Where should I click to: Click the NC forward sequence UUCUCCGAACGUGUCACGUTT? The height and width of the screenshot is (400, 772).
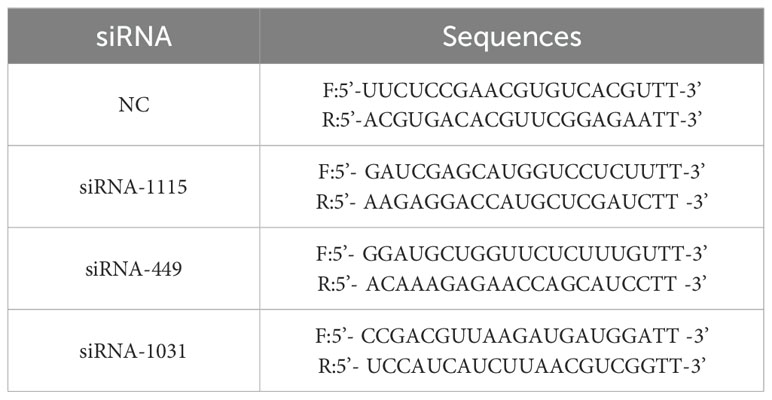pos(521,92)
